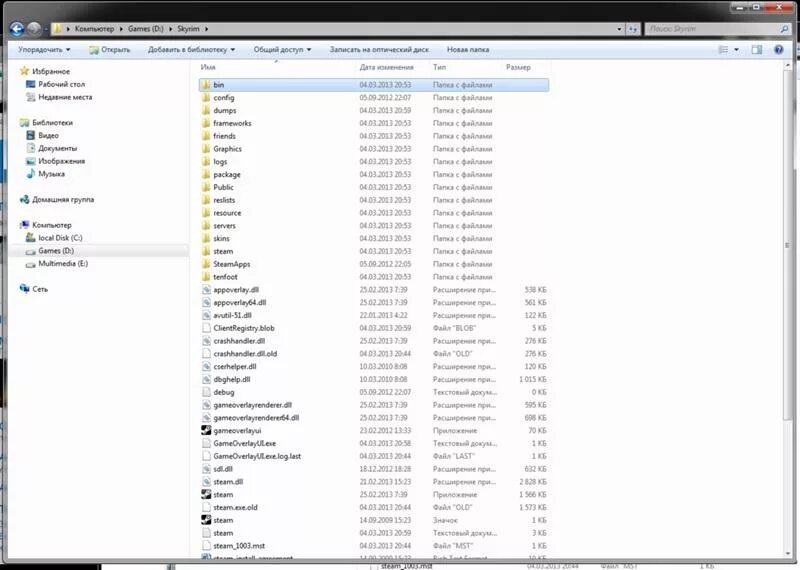
Task: Sort by Дата изменения column header
Action: 386,67
